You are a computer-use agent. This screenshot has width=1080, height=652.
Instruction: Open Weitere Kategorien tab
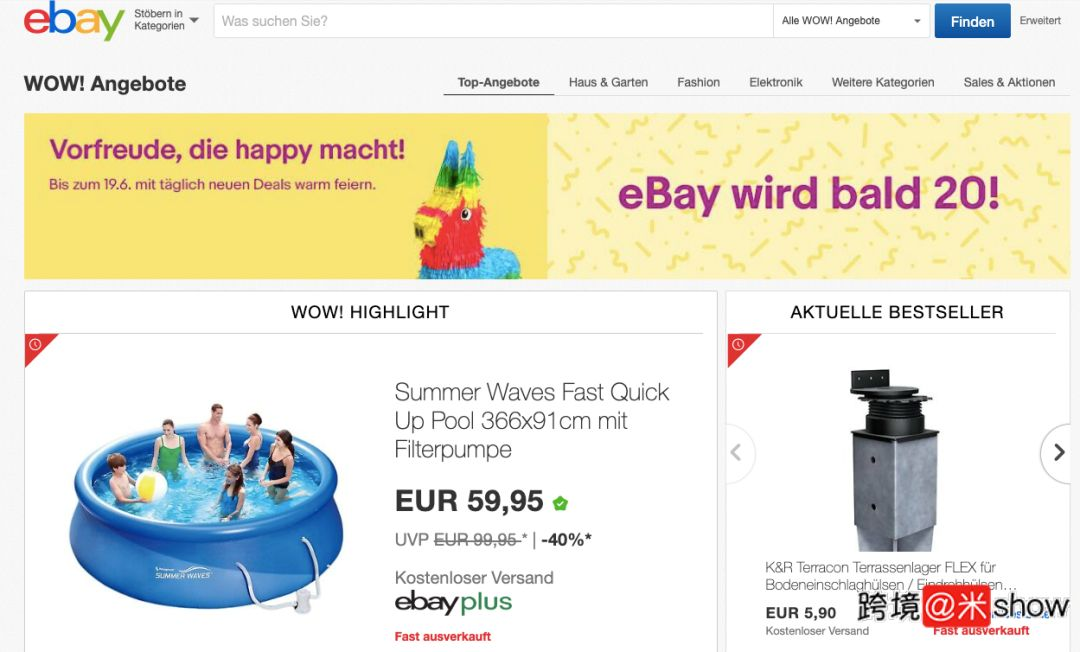click(883, 83)
